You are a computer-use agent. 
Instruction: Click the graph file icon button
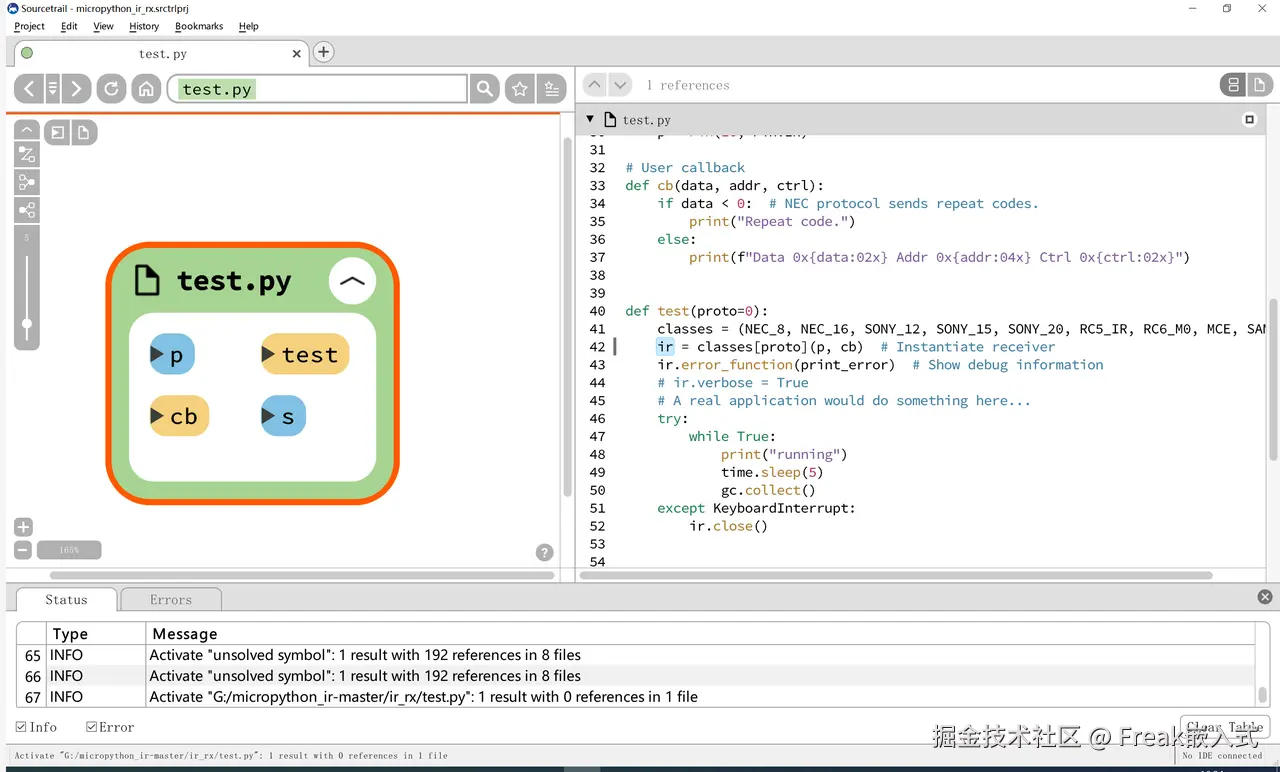[83, 132]
